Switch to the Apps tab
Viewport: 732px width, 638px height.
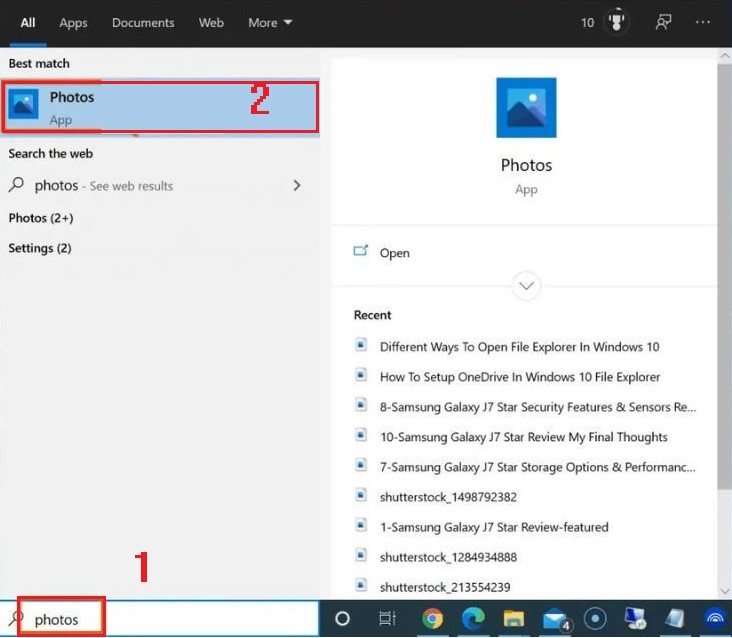point(73,22)
